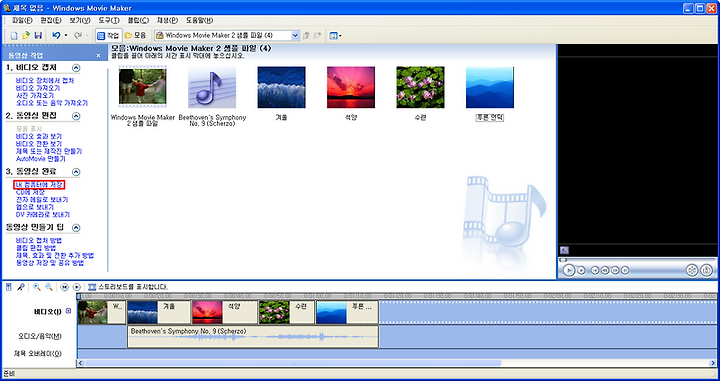Select the 석양 sunset clip thumbnail
Image resolution: width=720 pixels, height=381 pixels.
click(x=351, y=87)
